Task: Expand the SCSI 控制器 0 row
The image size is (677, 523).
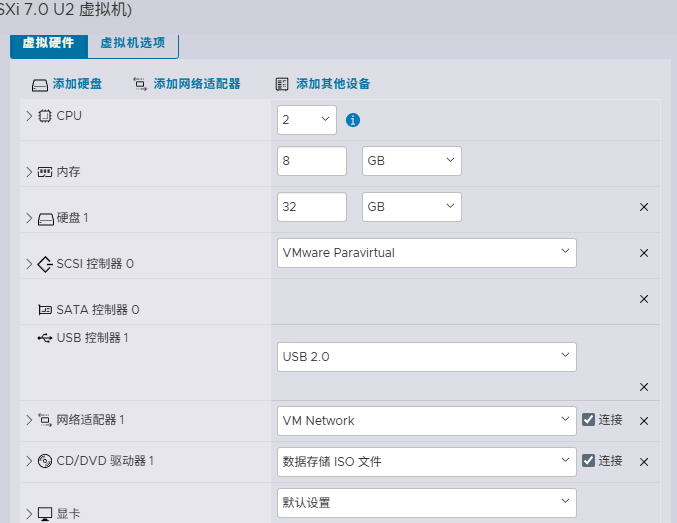Action: (29, 263)
